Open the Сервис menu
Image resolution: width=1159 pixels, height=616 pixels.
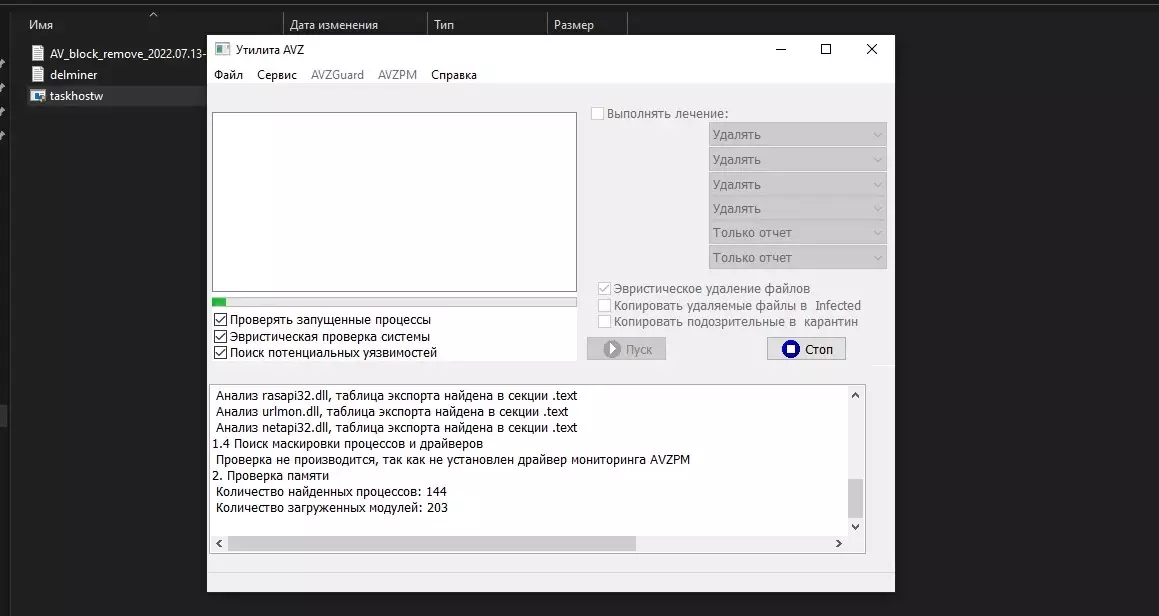point(277,75)
